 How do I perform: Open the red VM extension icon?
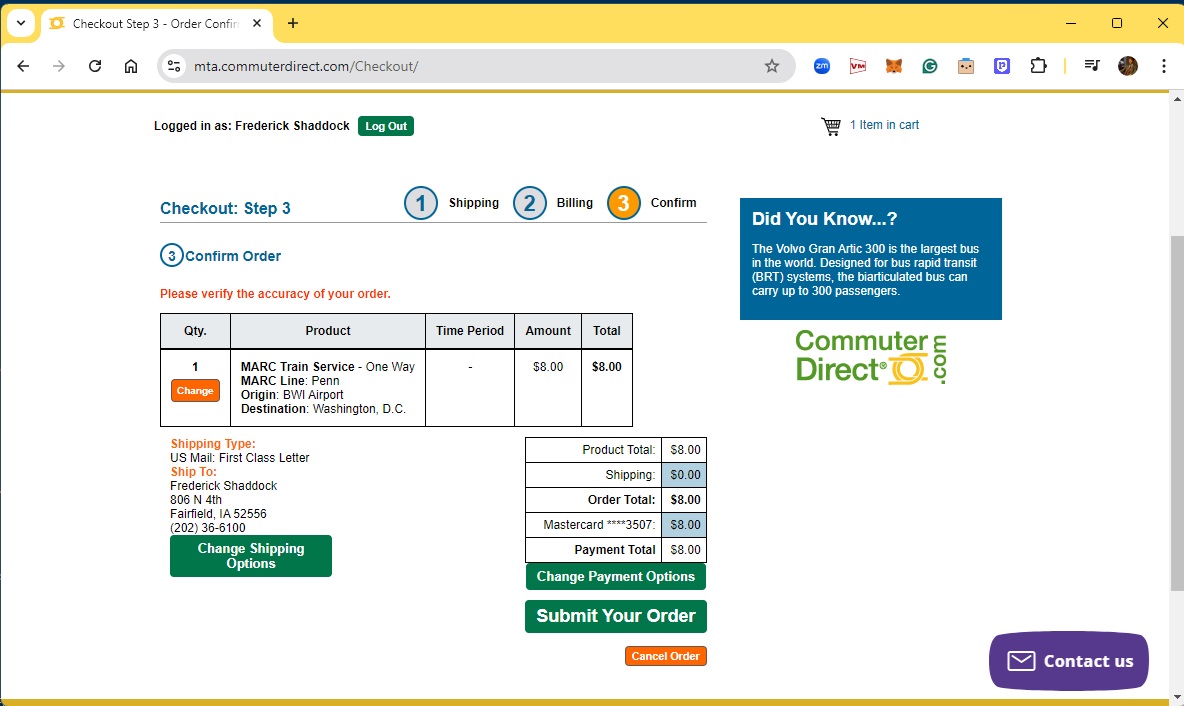[858, 66]
